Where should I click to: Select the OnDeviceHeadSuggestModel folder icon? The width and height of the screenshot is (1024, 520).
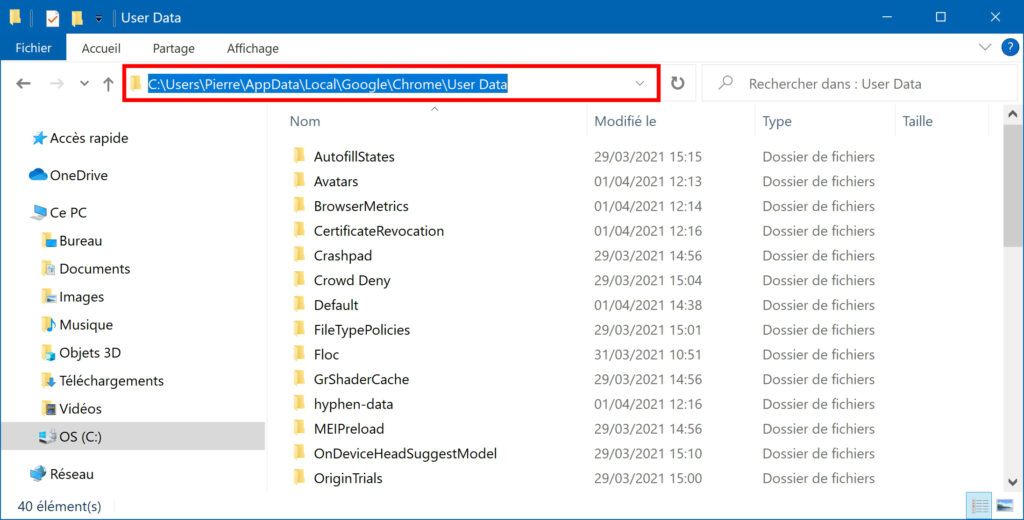coord(299,453)
